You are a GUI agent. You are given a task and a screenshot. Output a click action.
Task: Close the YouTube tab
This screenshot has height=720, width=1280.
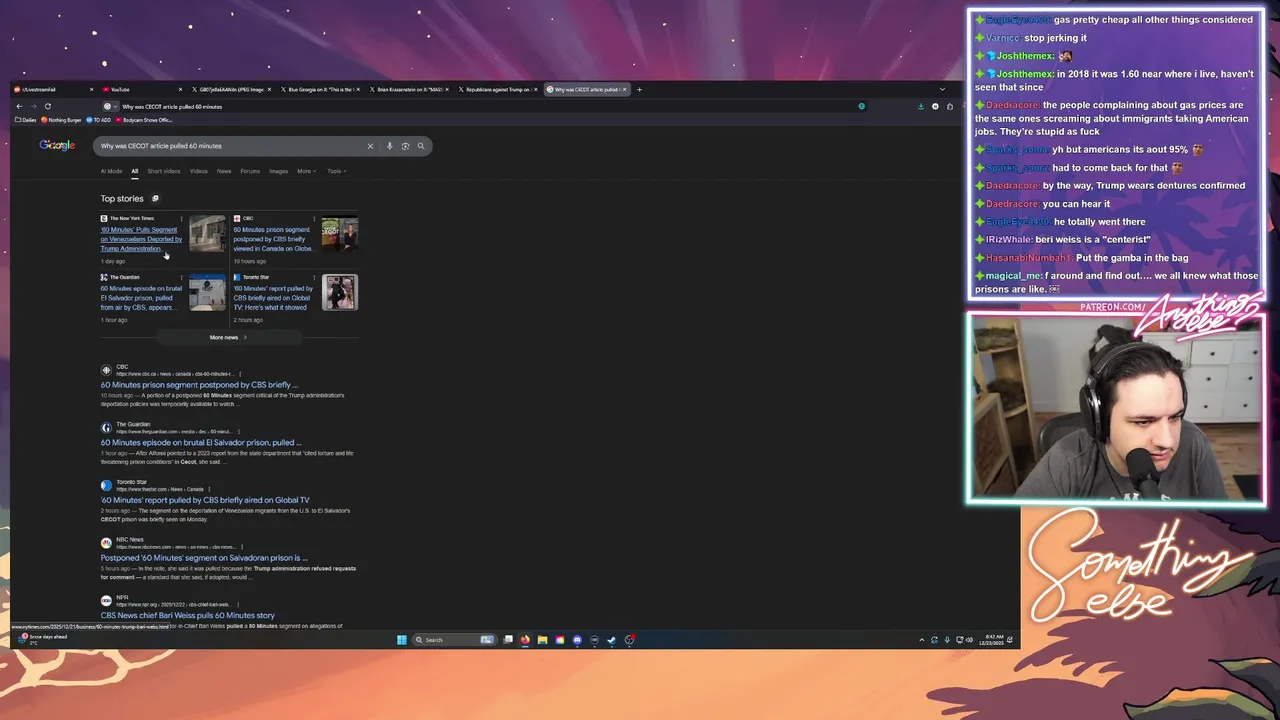180,89
